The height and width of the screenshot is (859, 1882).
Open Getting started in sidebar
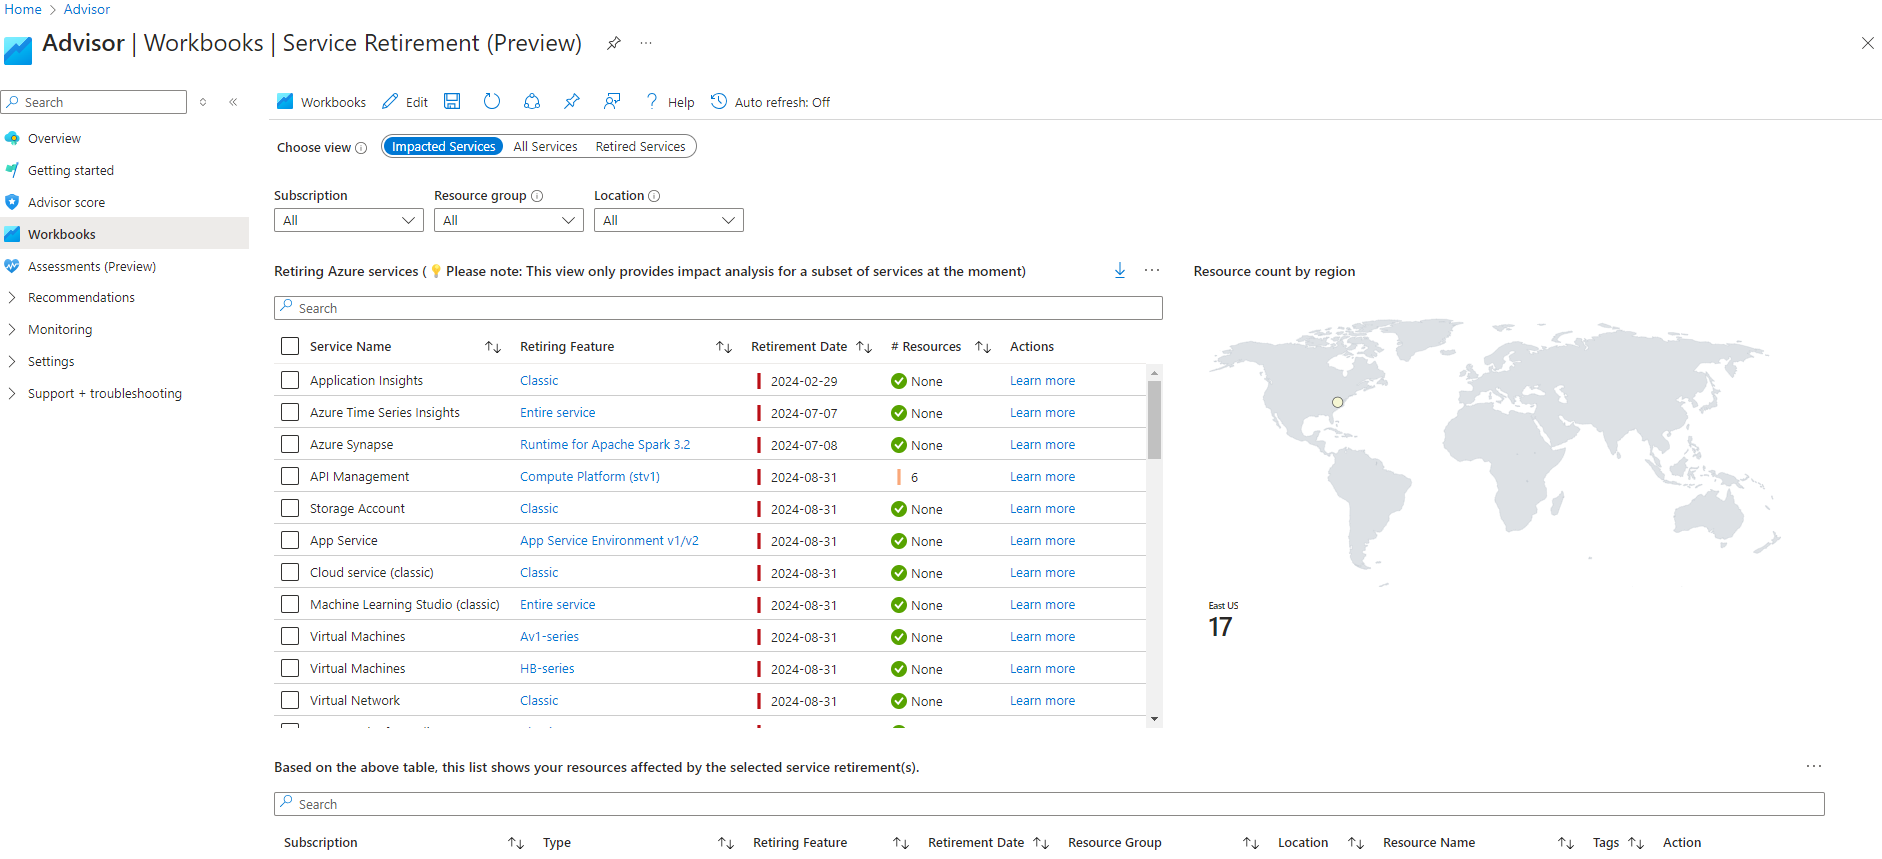71,171
